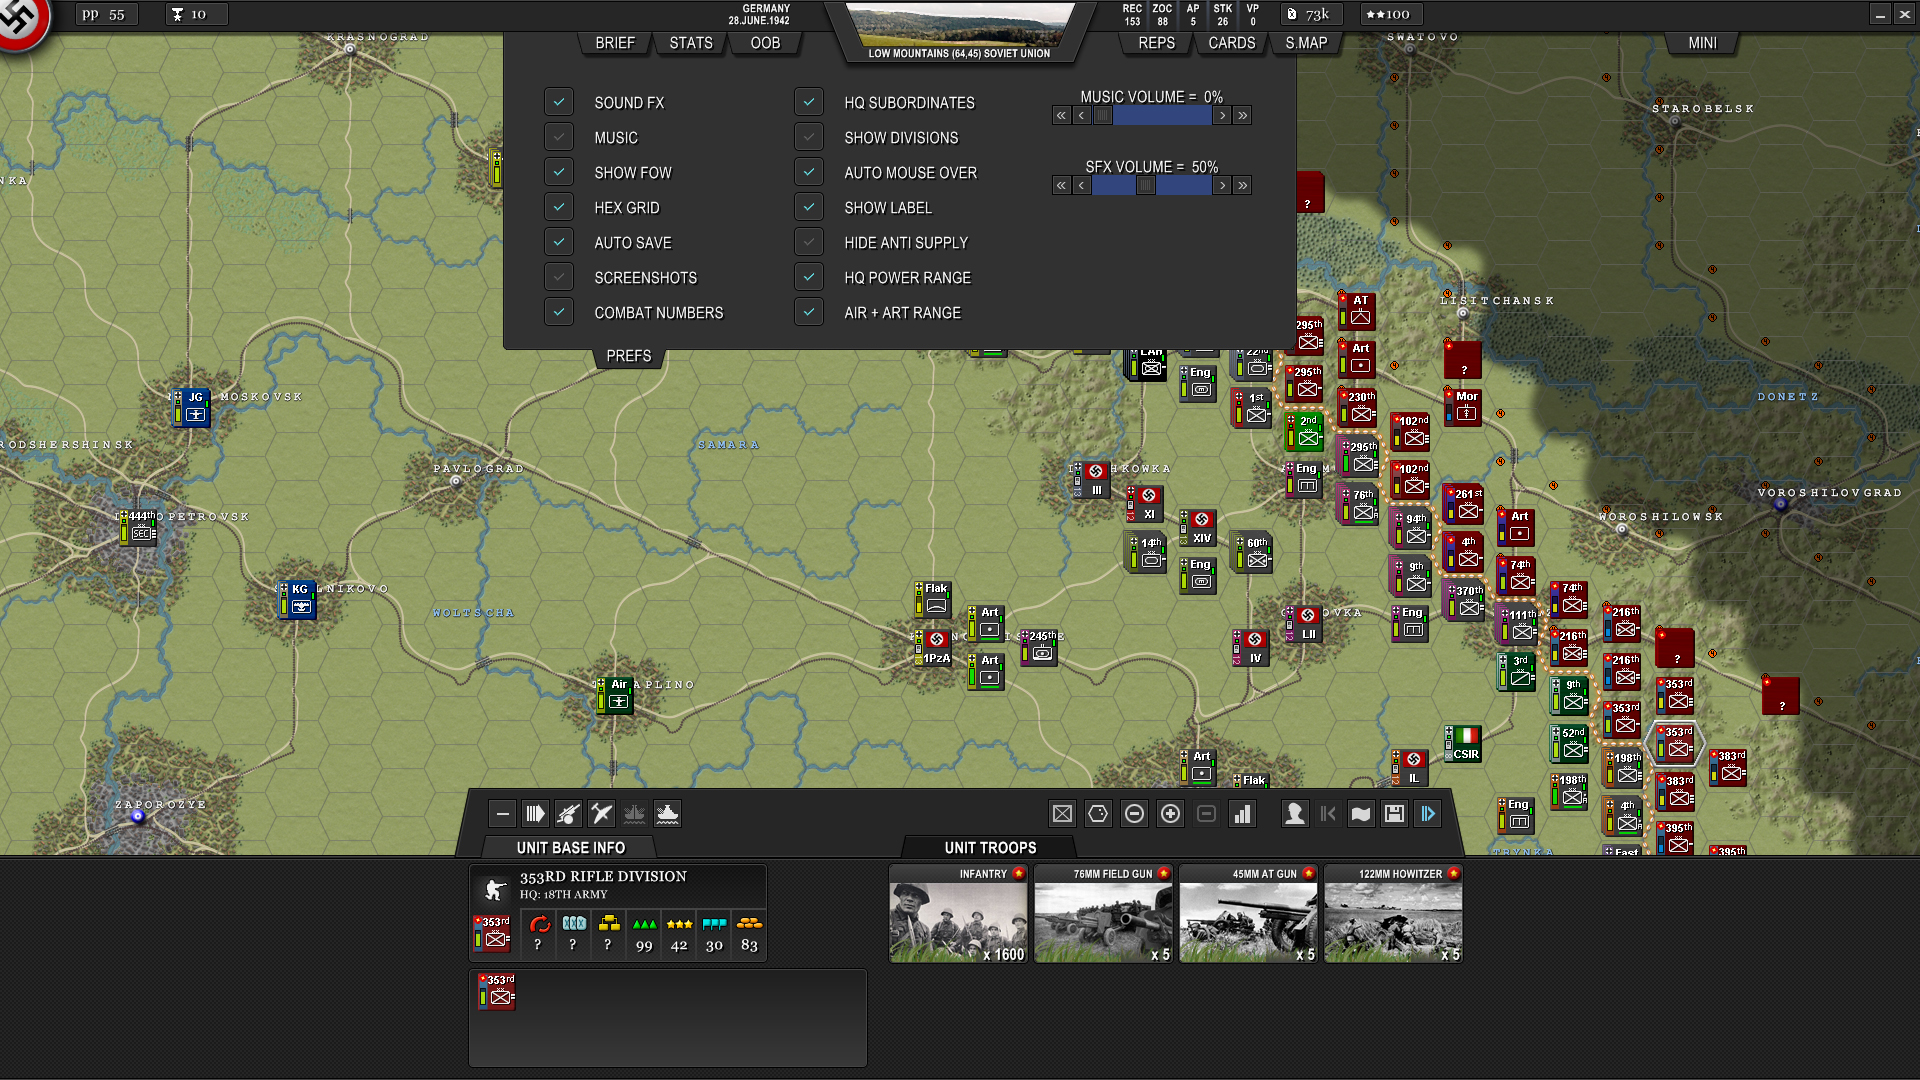This screenshot has width=1920, height=1080.
Task: Click double-right arrow of SFX volume
Action: pyautogui.click(x=1242, y=186)
